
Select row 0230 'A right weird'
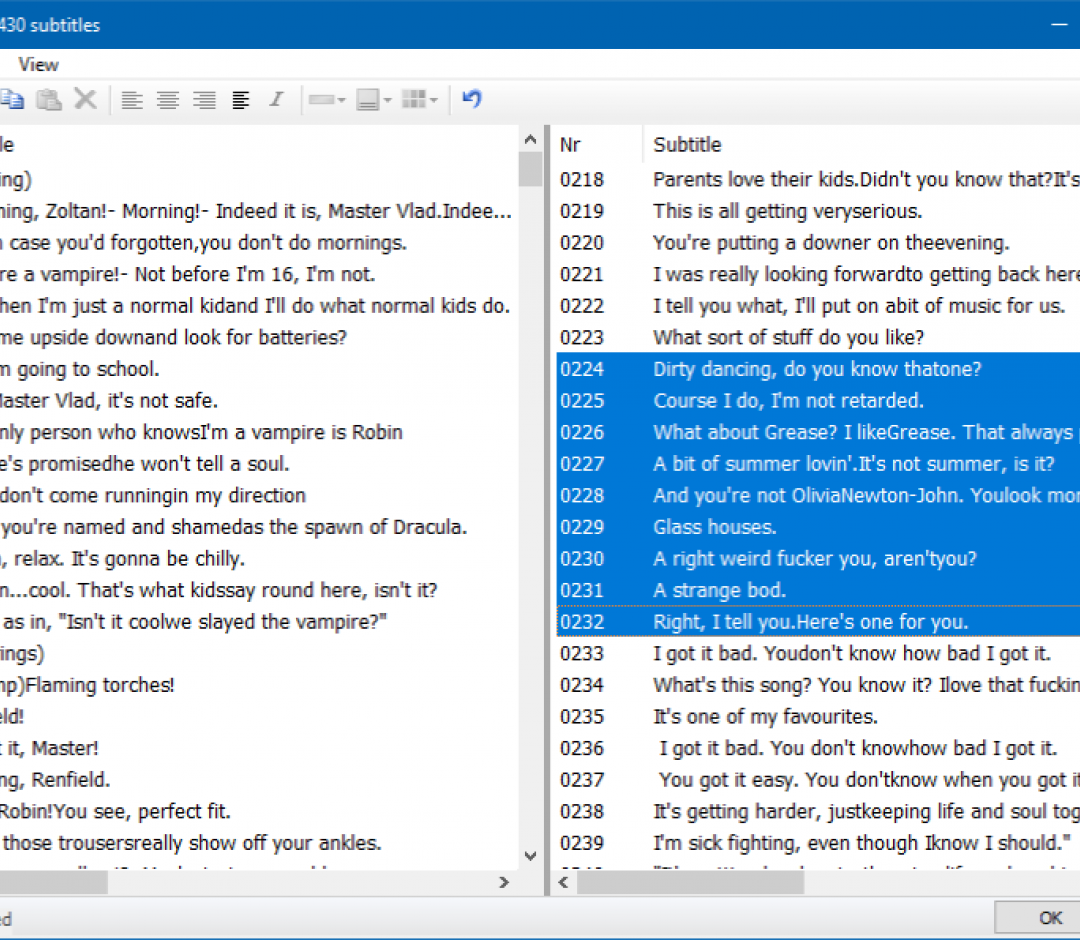click(x=818, y=559)
